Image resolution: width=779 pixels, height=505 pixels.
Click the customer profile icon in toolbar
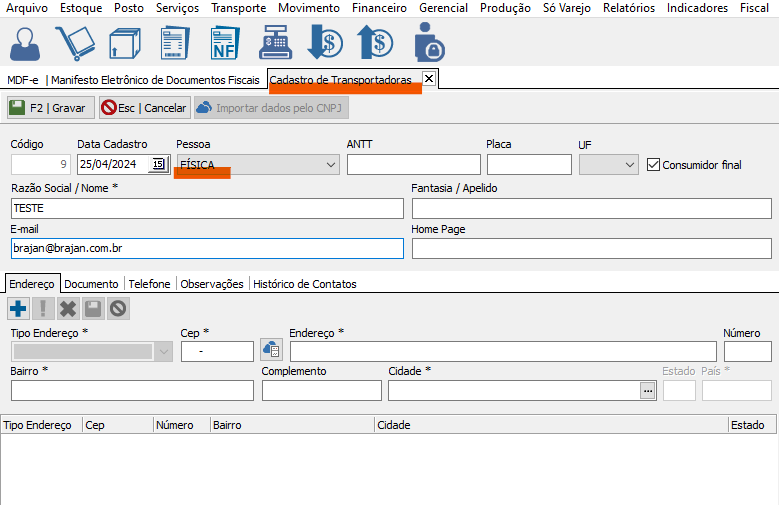pos(26,43)
